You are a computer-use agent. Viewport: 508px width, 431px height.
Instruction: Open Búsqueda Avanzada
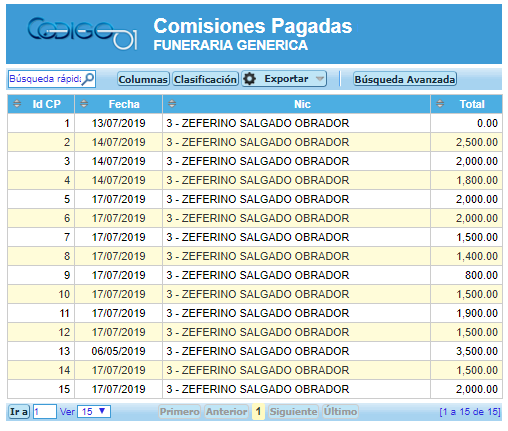point(405,79)
